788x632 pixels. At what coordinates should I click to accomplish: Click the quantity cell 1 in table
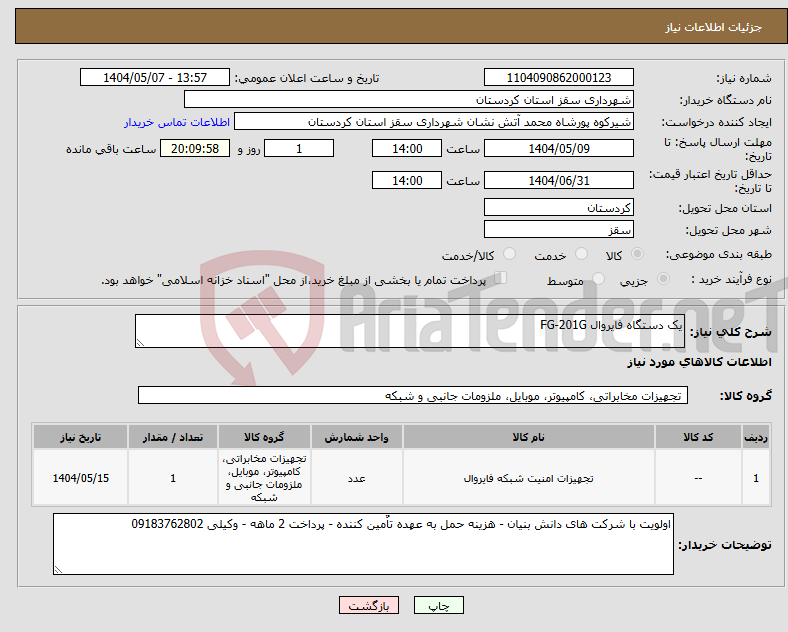tap(173, 478)
